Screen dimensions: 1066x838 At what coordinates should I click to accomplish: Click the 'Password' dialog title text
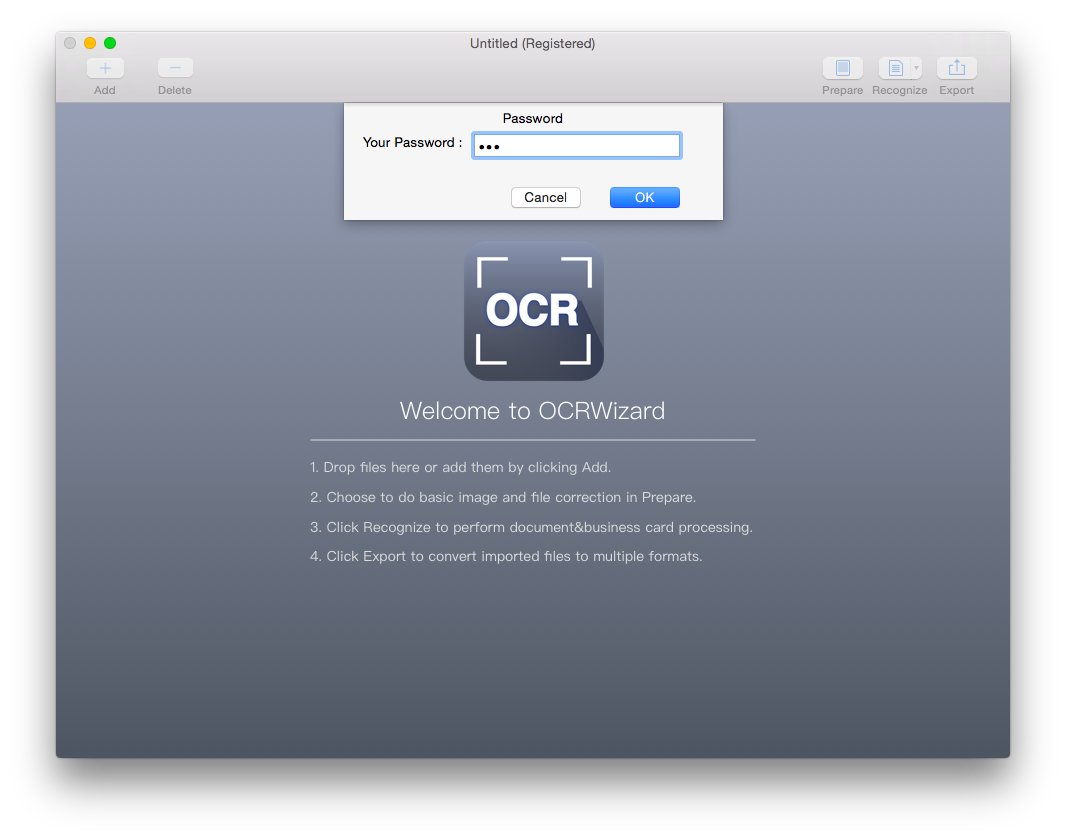tap(532, 118)
